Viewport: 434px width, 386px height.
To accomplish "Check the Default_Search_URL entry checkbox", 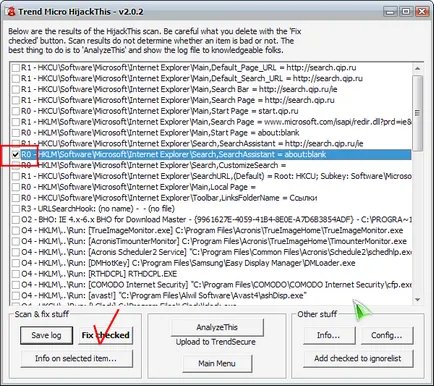I will pyautogui.click(x=16, y=79).
